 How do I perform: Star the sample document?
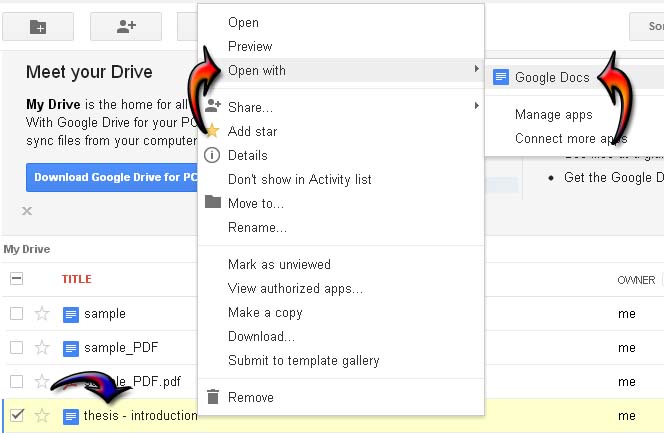click(x=42, y=313)
